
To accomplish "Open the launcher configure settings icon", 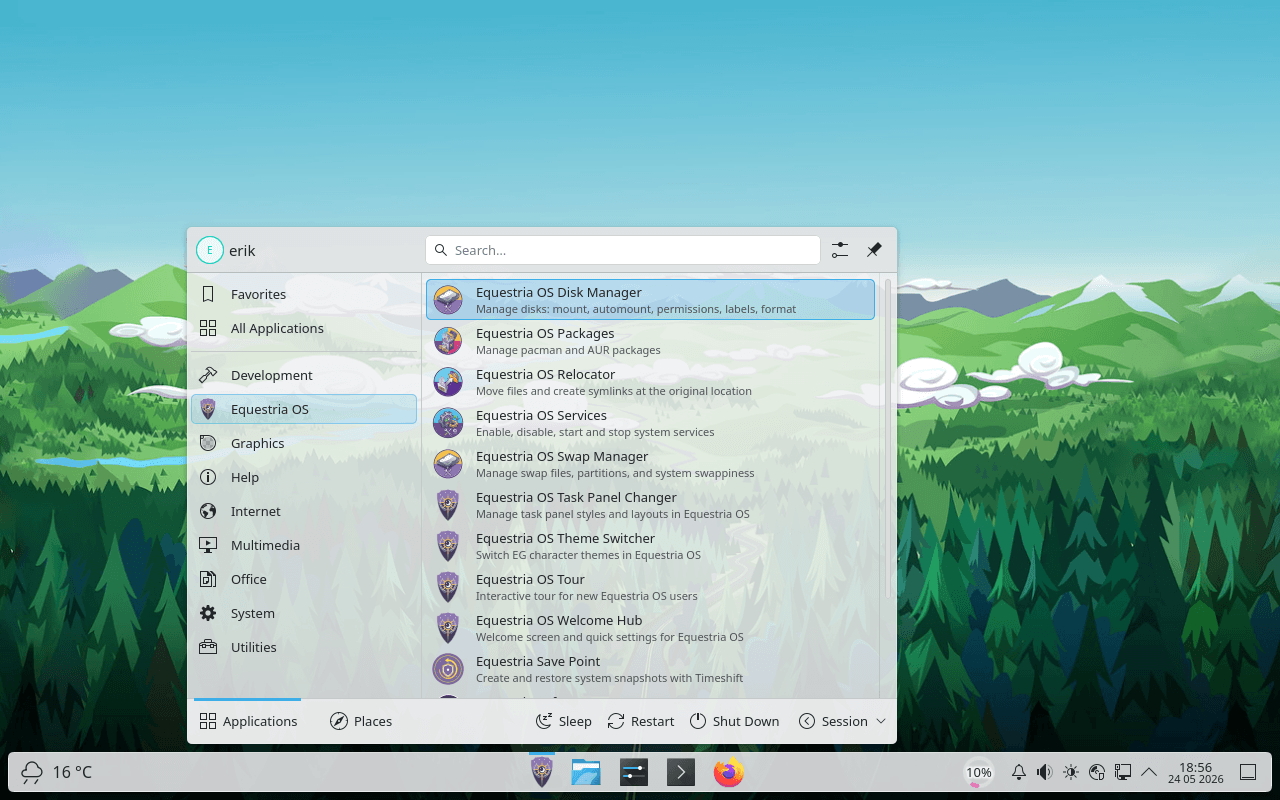I will pyautogui.click(x=840, y=250).
